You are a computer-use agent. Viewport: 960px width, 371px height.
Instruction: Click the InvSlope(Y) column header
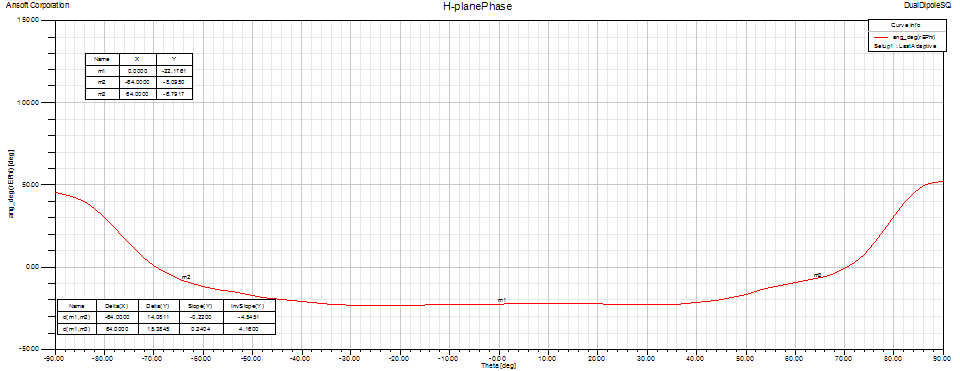coord(246,305)
